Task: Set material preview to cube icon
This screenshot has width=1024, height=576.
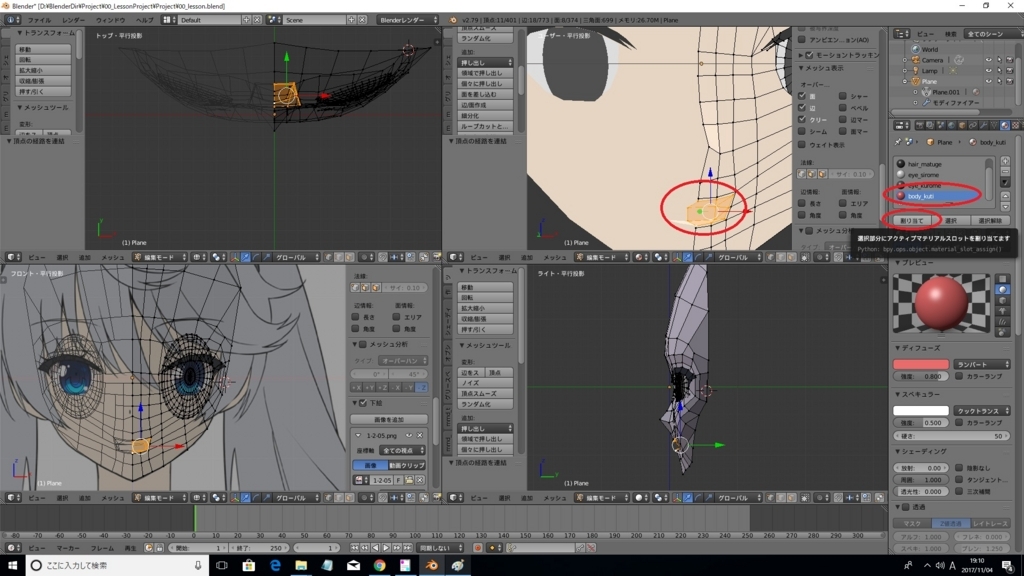Action: [x=1002, y=300]
